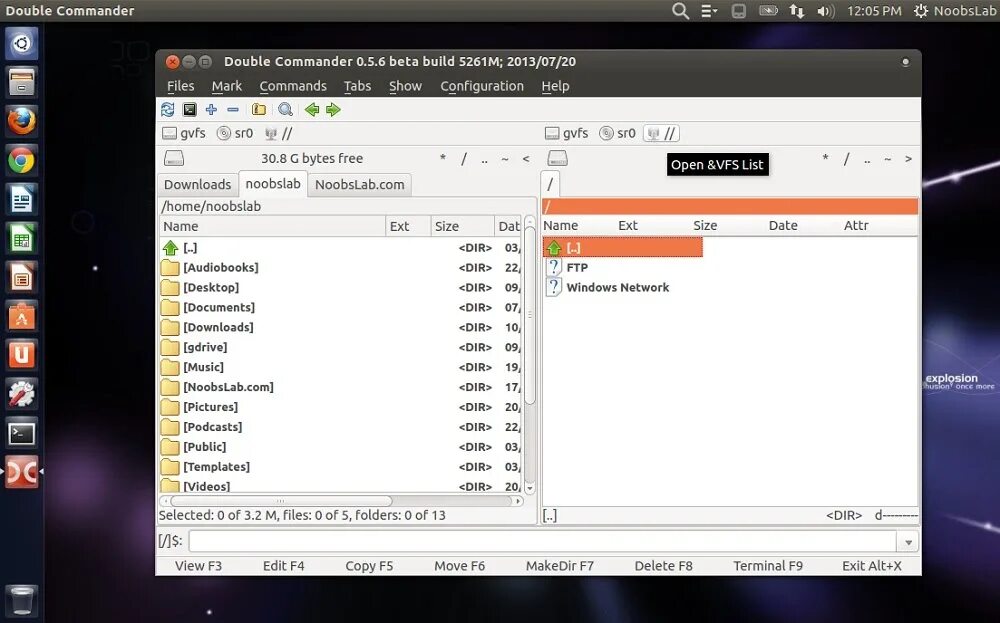
Task: Open terminal via toolbar icon
Action: pos(189,110)
